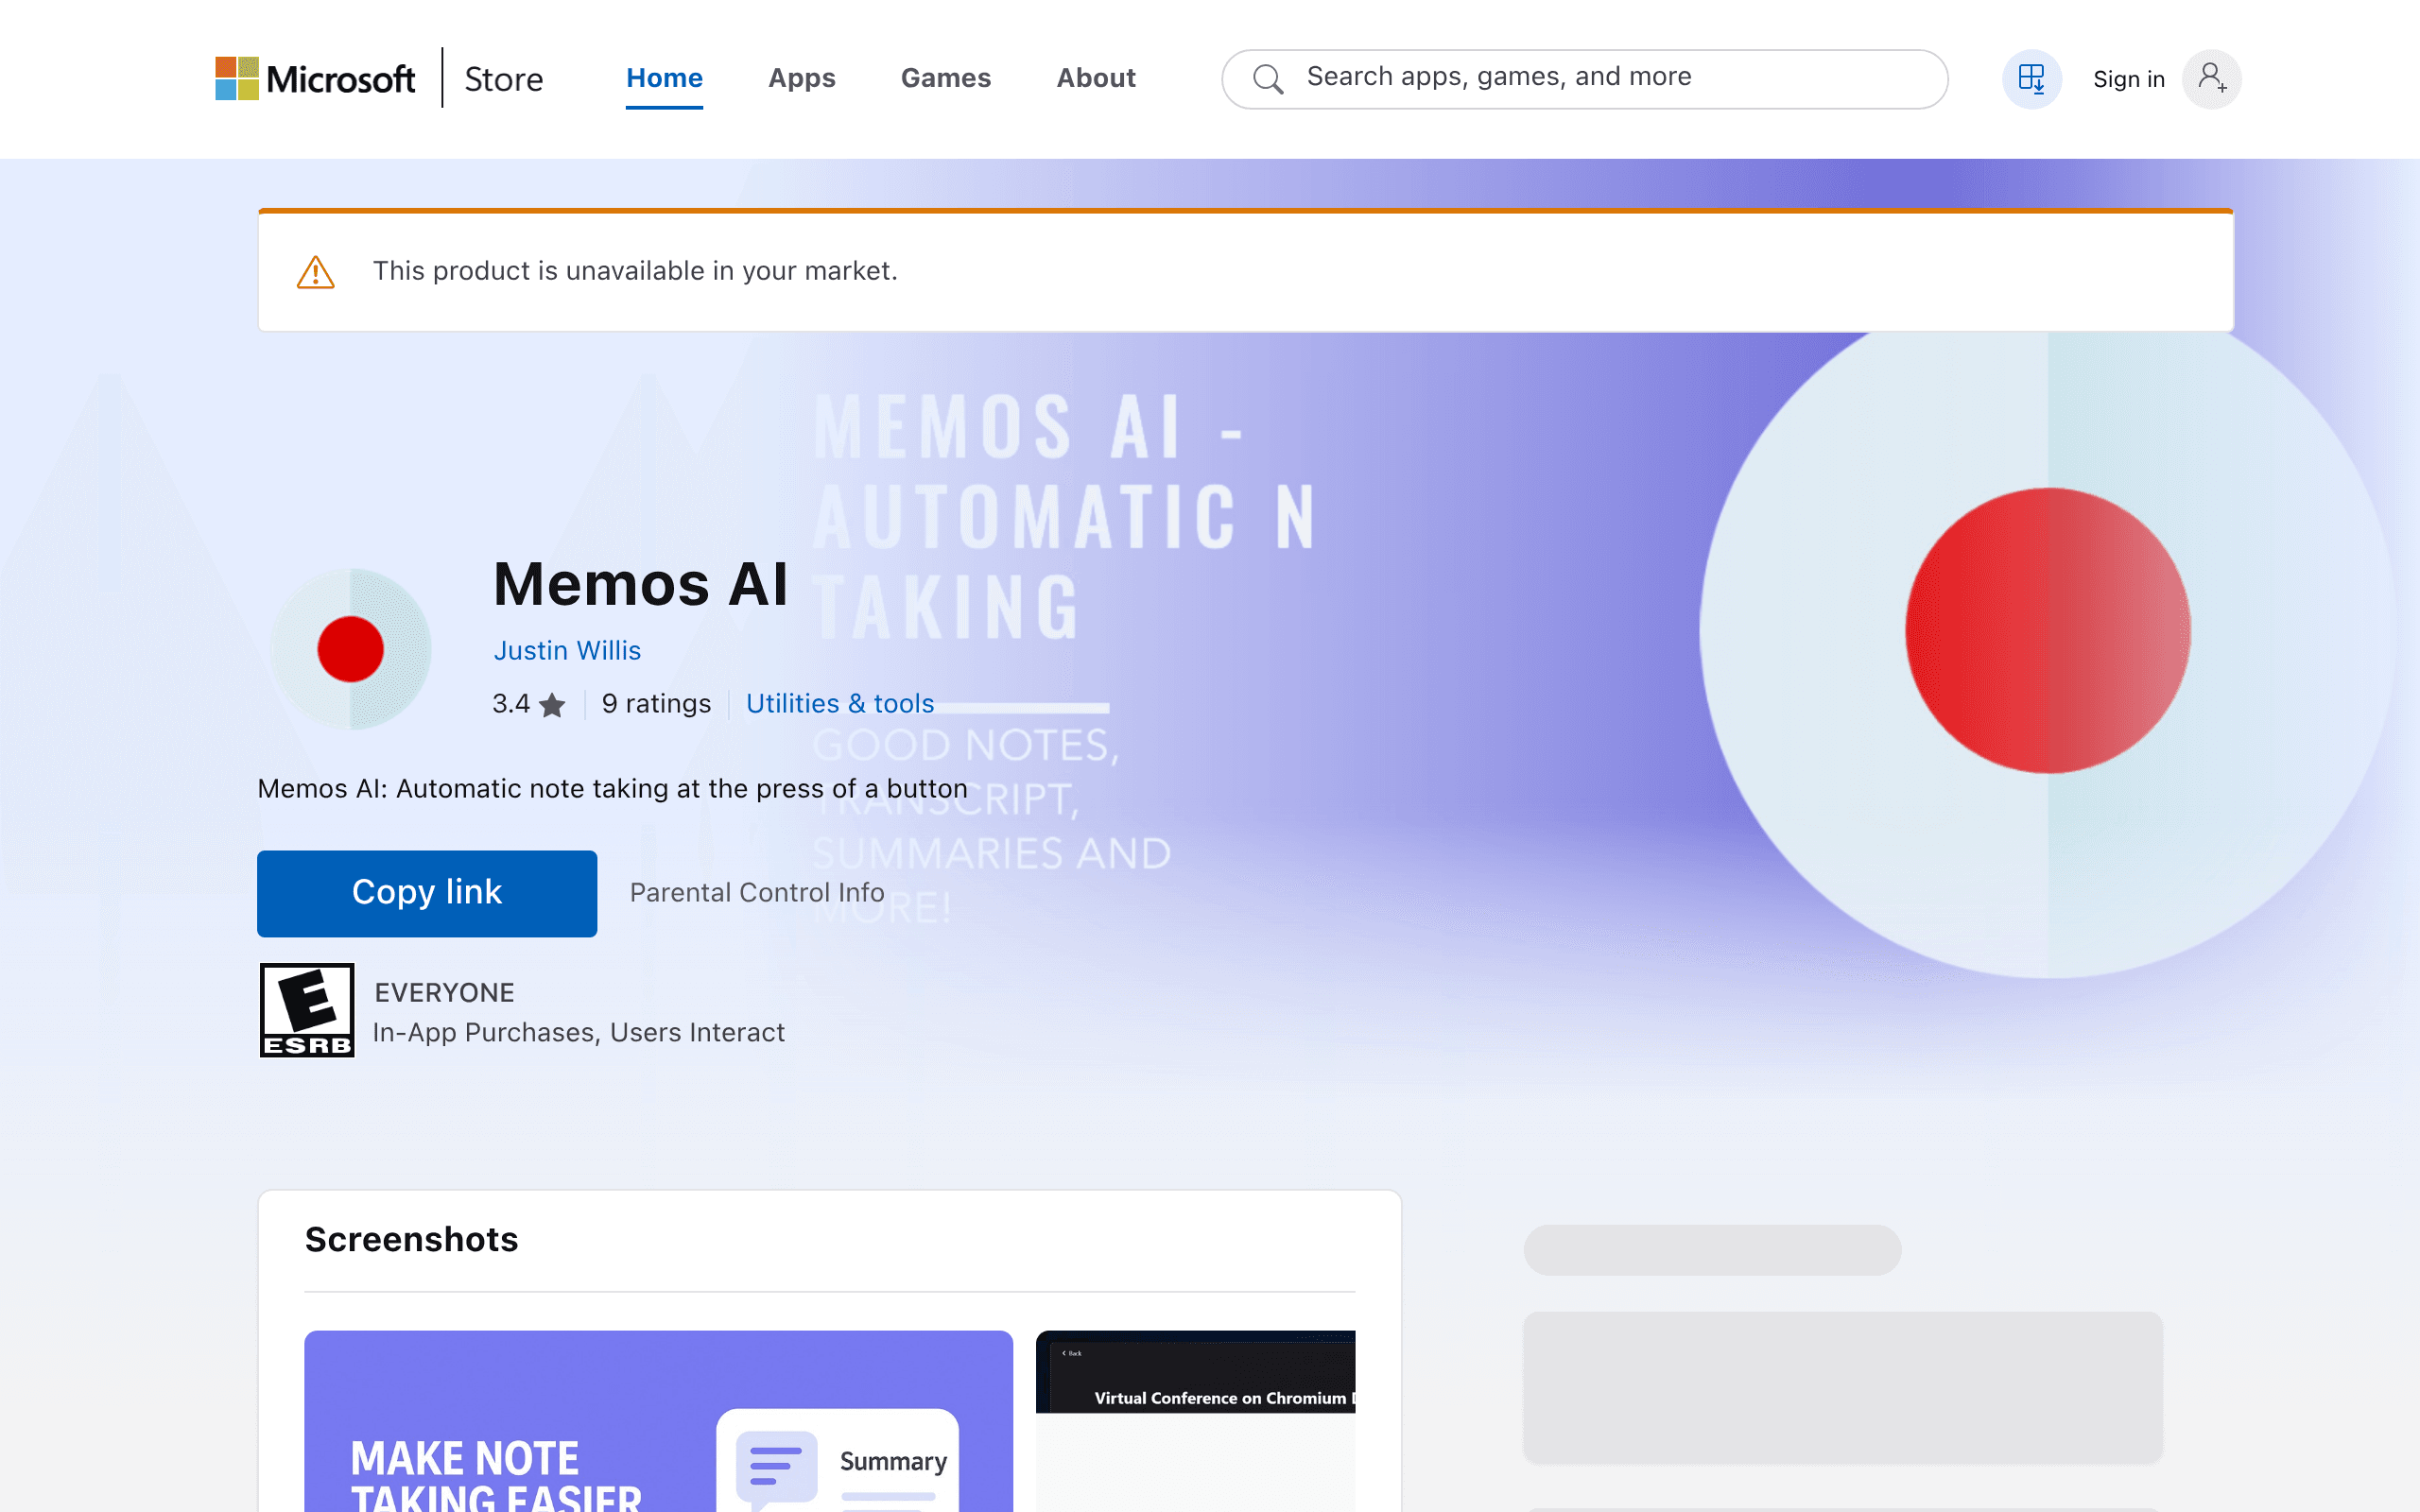
Task: Open the Utilities & tools category link
Action: click(x=840, y=704)
